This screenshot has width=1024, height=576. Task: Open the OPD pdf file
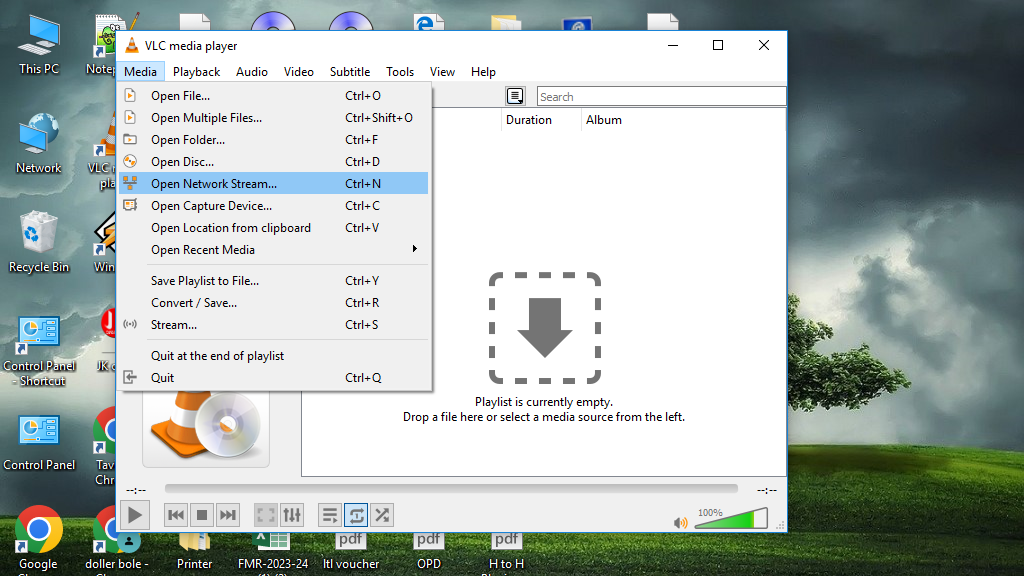tap(428, 552)
